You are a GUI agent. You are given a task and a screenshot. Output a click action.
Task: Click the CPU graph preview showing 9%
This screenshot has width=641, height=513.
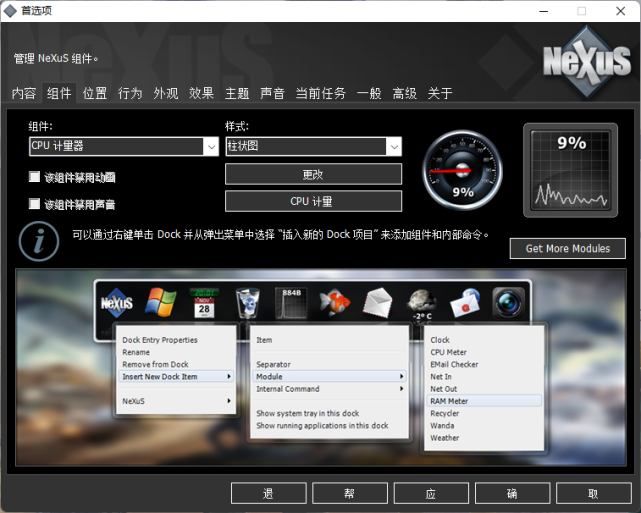tap(570, 170)
